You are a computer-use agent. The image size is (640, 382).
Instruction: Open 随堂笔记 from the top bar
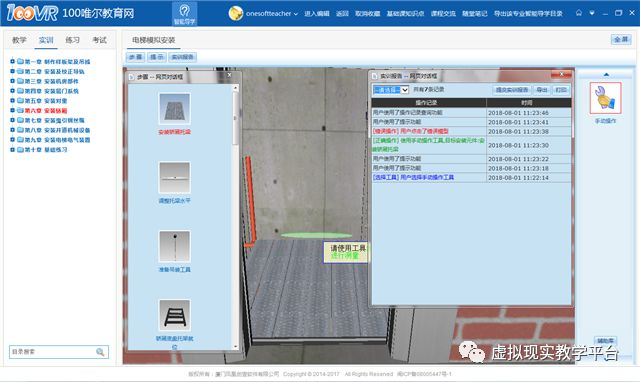coord(475,13)
